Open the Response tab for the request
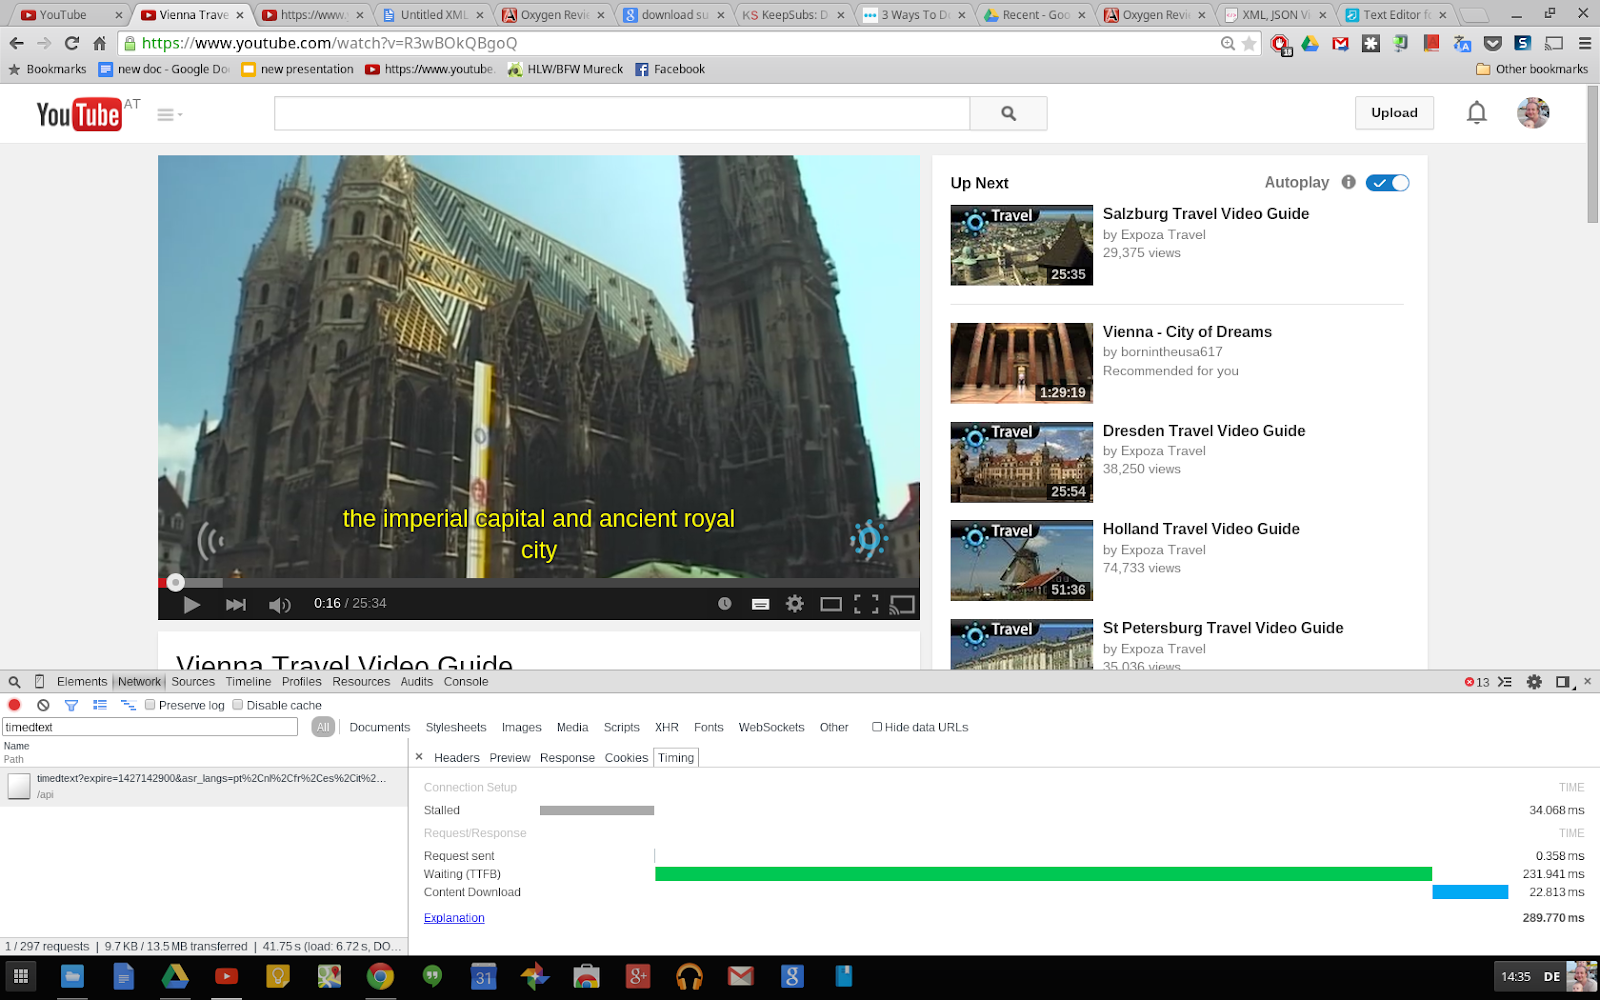 pyautogui.click(x=567, y=758)
